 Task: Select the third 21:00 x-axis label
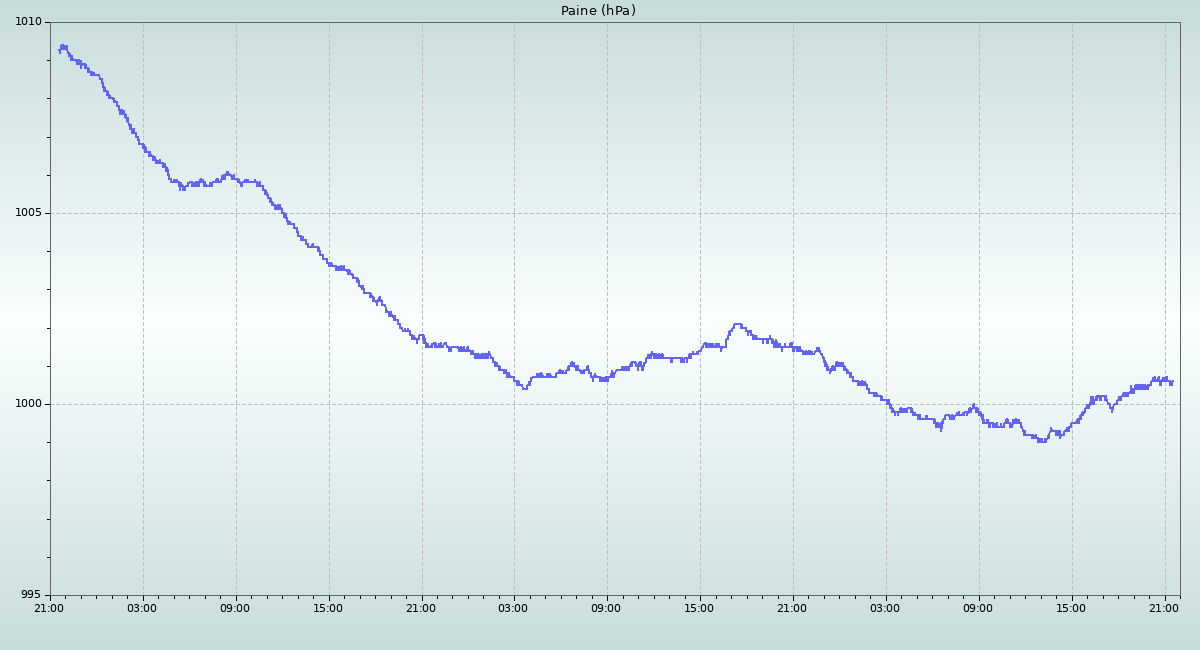click(792, 608)
